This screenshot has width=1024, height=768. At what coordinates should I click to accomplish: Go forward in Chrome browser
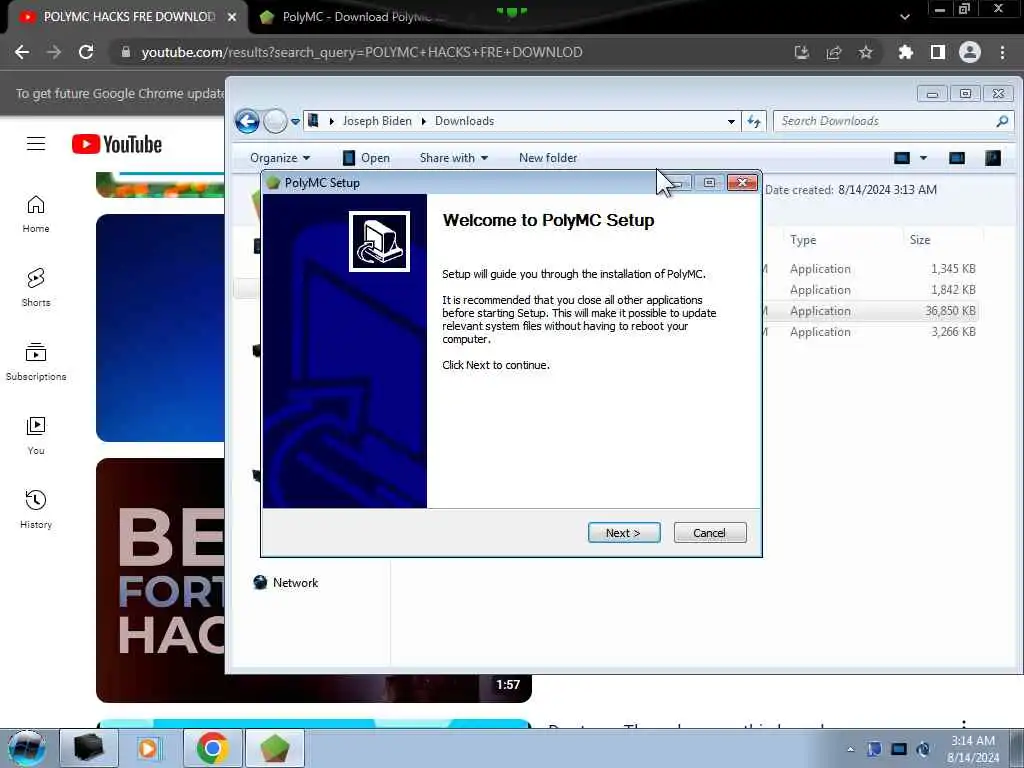[54, 52]
